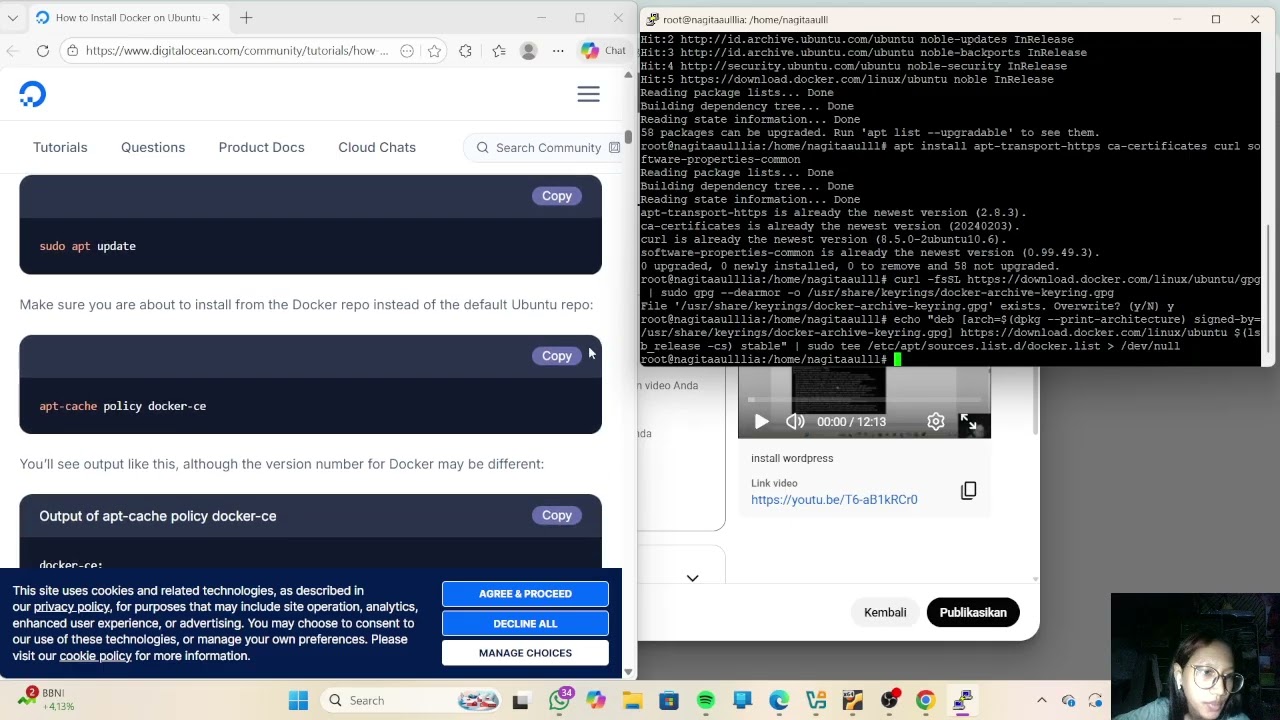View site information lock icon in address bar

[x=71, y=51]
